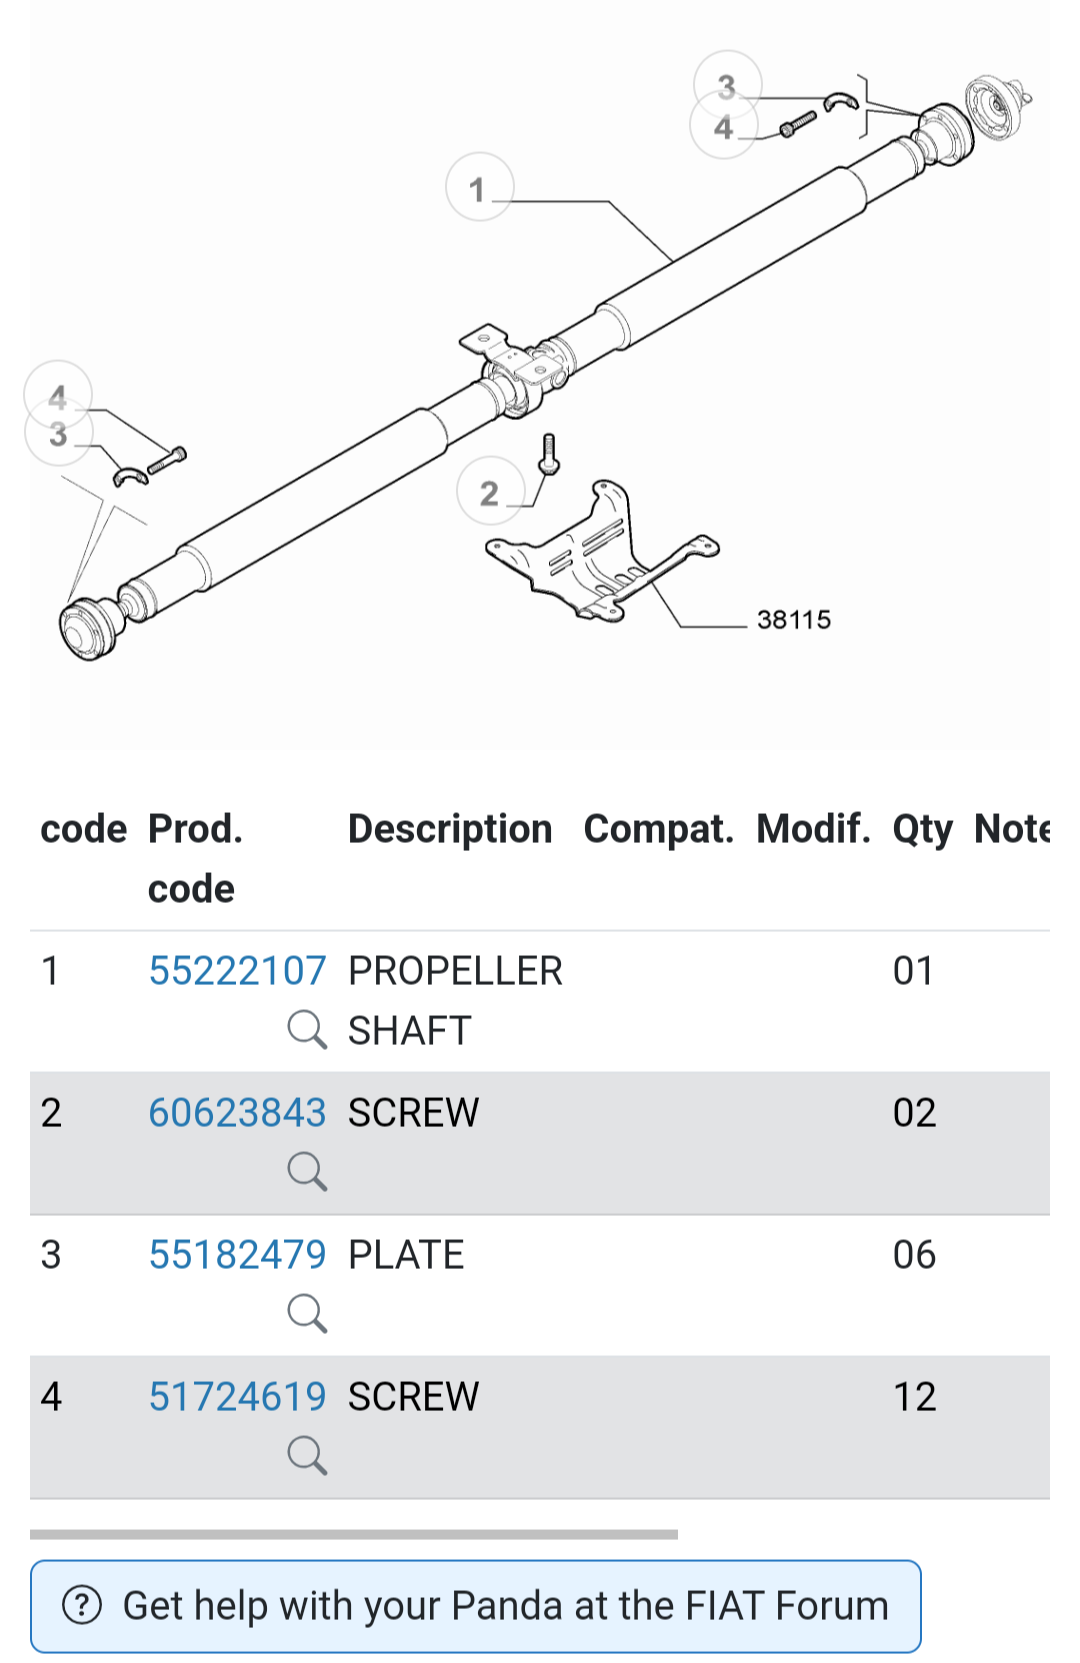The width and height of the screenshot is (1080, 1663).
Task: Select left-side callout 4 in diagram
Action: [x=58, y=396]
